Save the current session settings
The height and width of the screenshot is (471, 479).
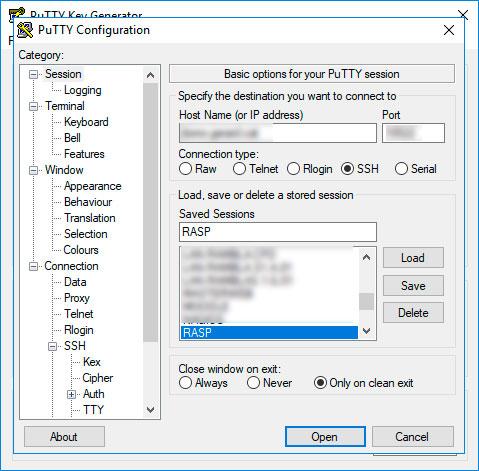pyautogui.click(x=413, y=286)
